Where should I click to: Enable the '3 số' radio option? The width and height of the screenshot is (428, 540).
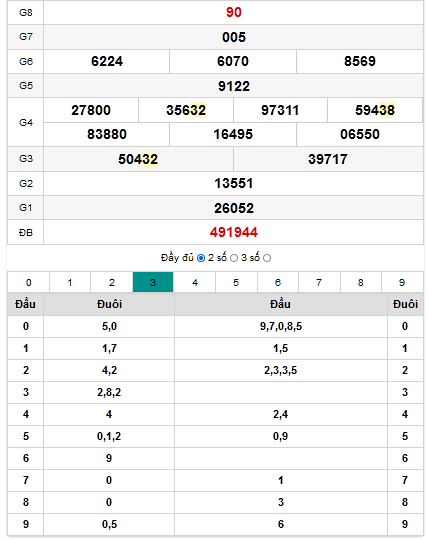pyautogui.click(x=267, y=258)
